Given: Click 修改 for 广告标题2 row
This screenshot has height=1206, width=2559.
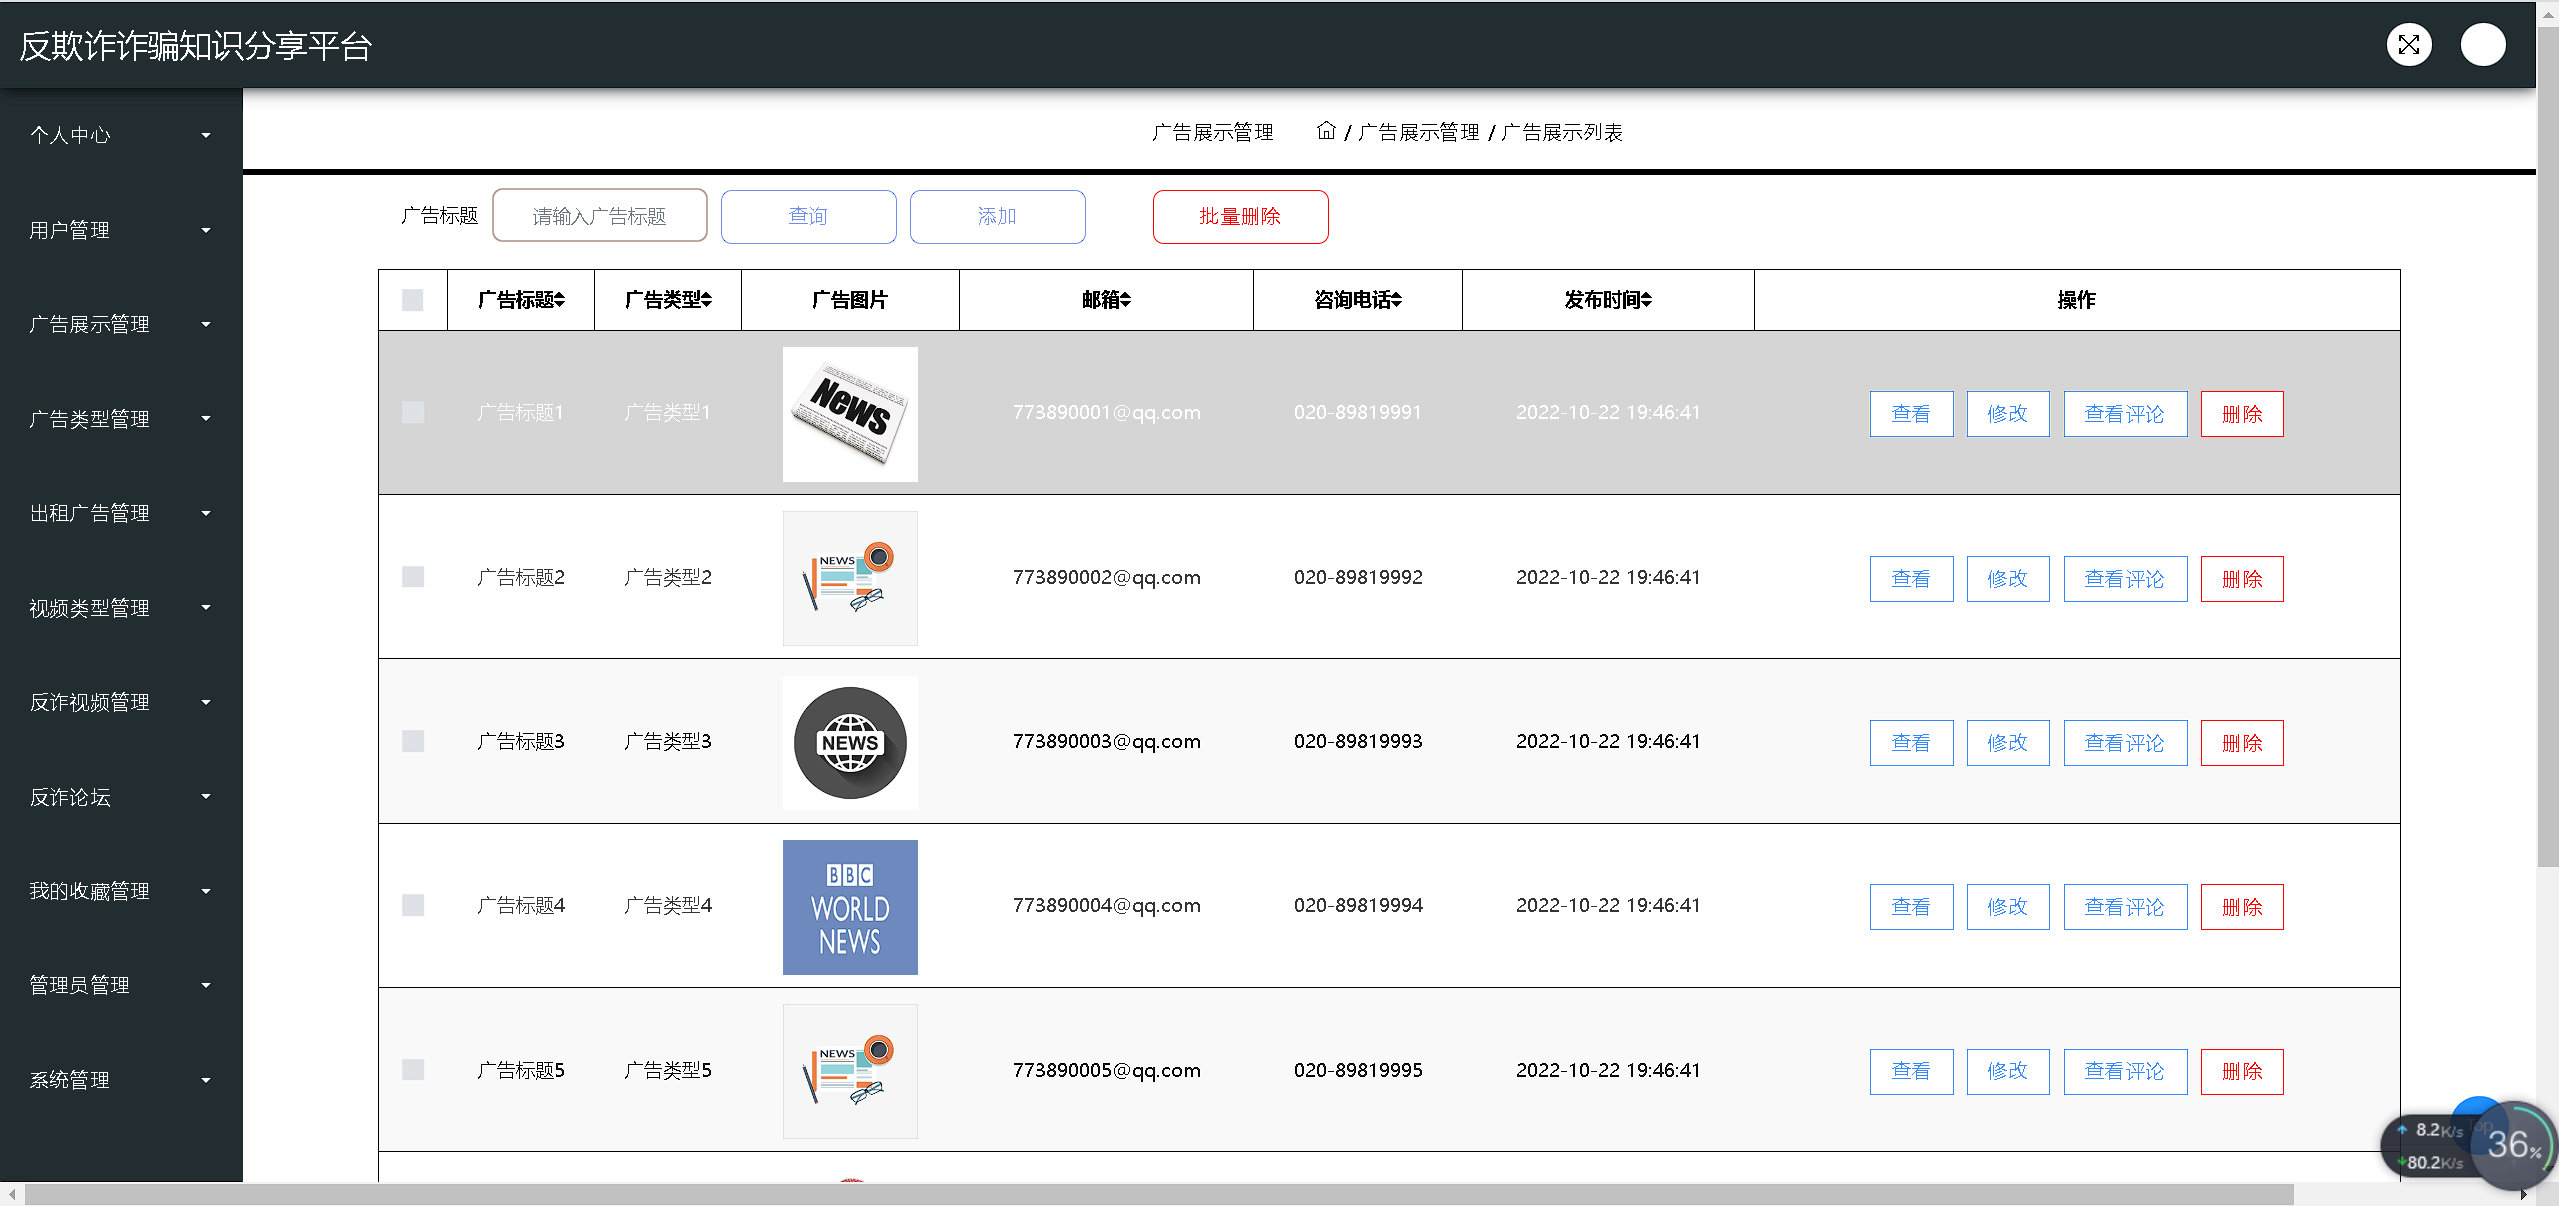Looking at the screenshot, I should click(x=2008, y=579).
